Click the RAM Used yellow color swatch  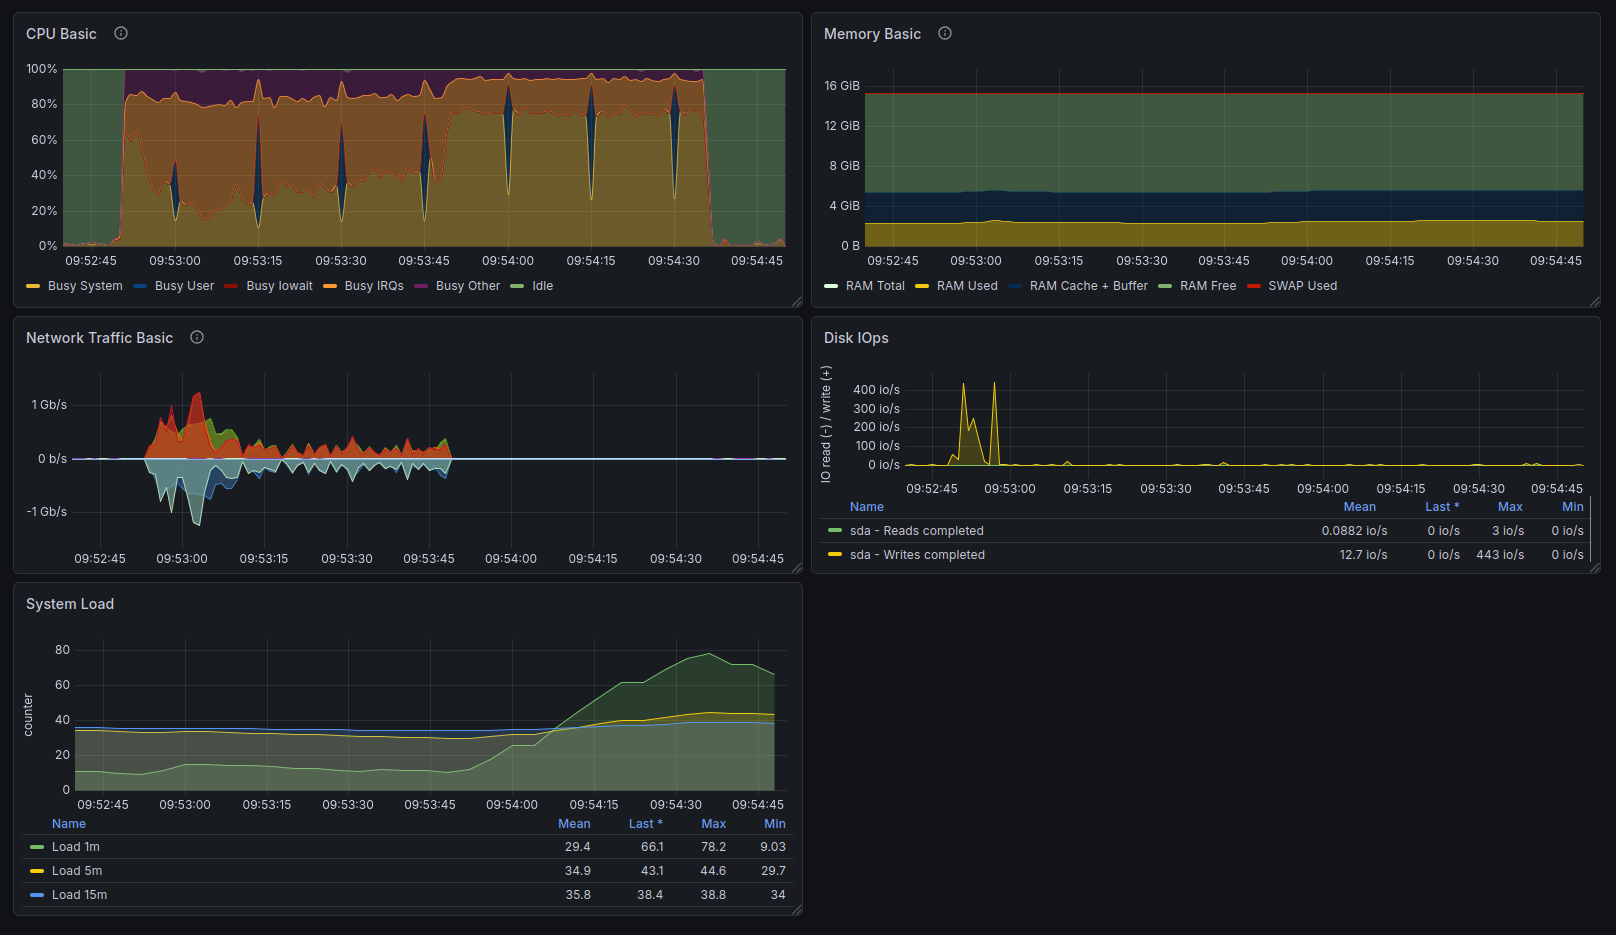922,286
